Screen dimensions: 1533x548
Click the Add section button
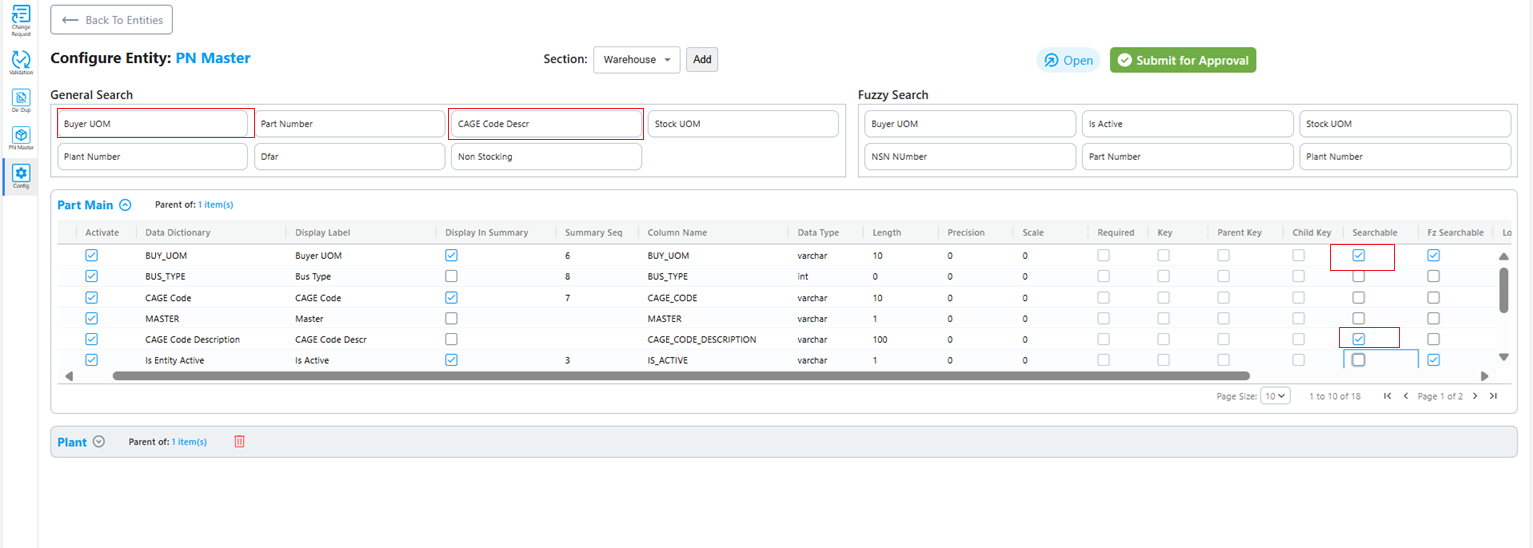point(702,59)
